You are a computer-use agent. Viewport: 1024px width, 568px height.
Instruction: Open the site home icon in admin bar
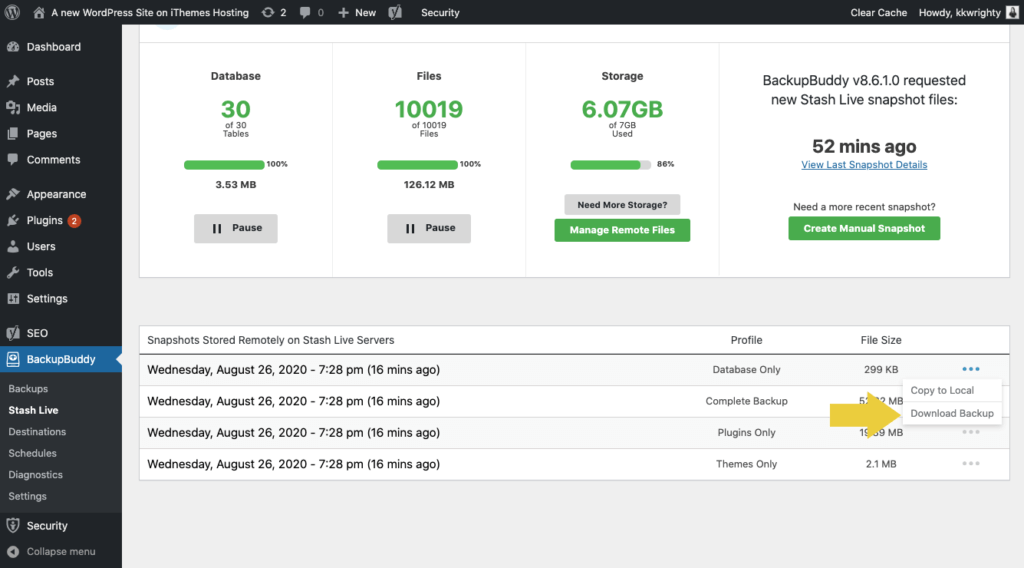point(39,12)
